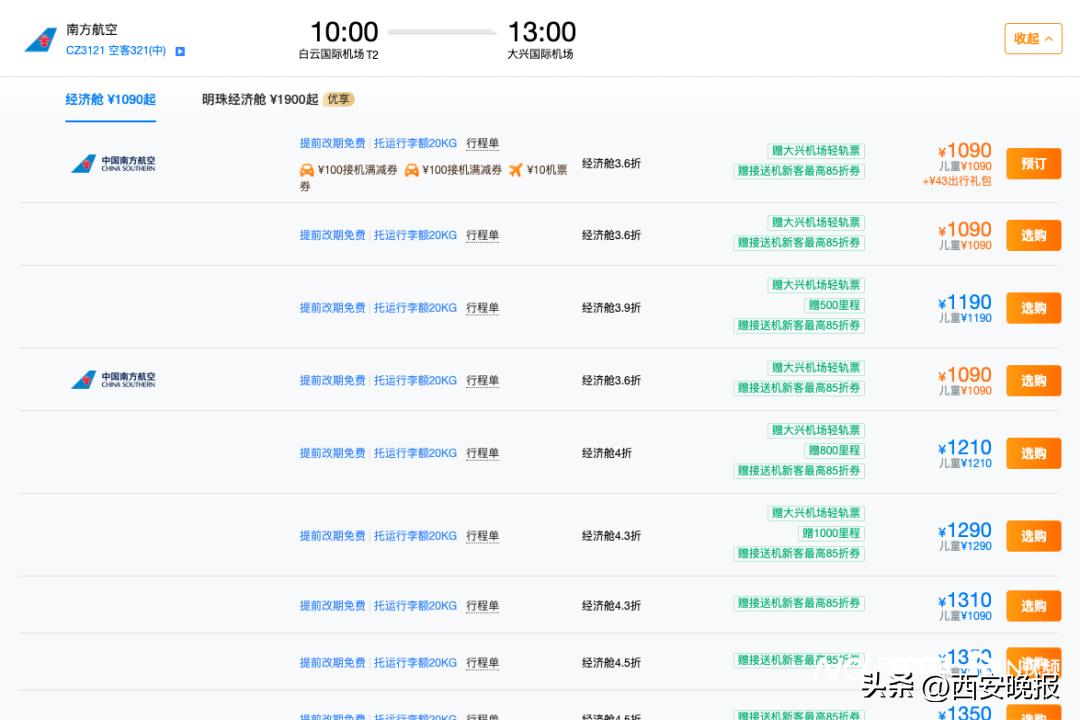Viewport: 1080px width, 720px height.
Task: Open flight details link CZ3121 空客321(中)
Action: (x=116, y=50)
